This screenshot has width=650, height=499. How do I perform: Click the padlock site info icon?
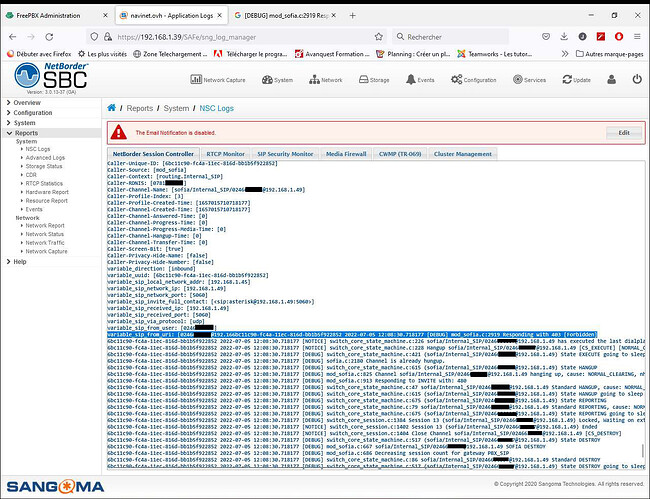tap(108, 37)
